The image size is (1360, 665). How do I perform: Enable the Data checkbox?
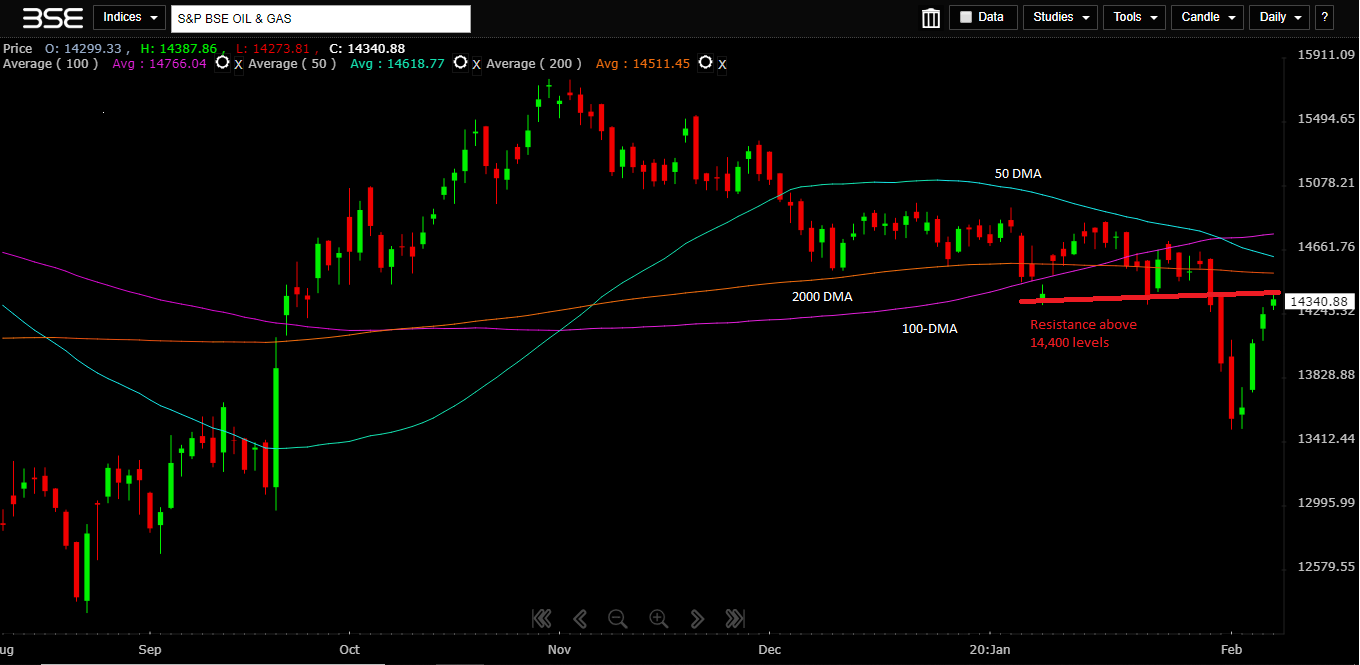(x=966, y=17)
